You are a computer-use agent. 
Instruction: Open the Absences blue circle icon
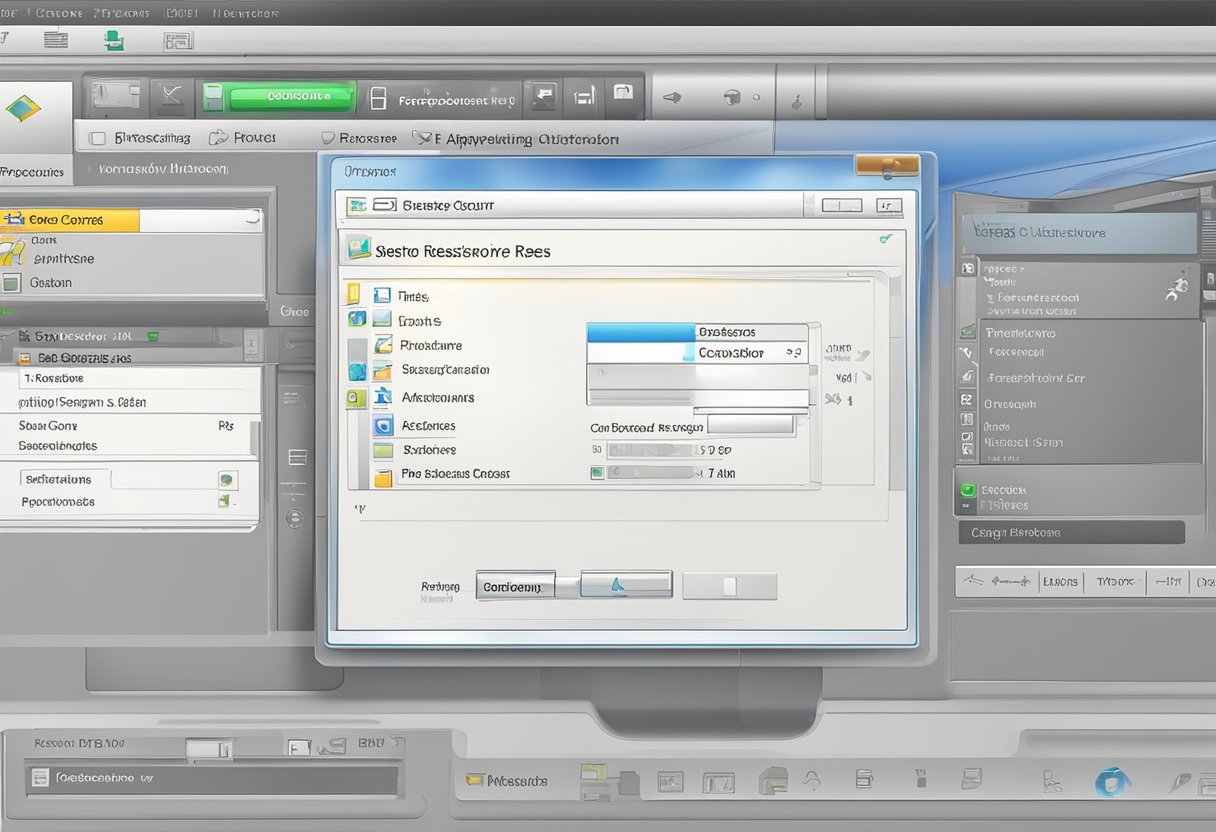click(382, 425)
